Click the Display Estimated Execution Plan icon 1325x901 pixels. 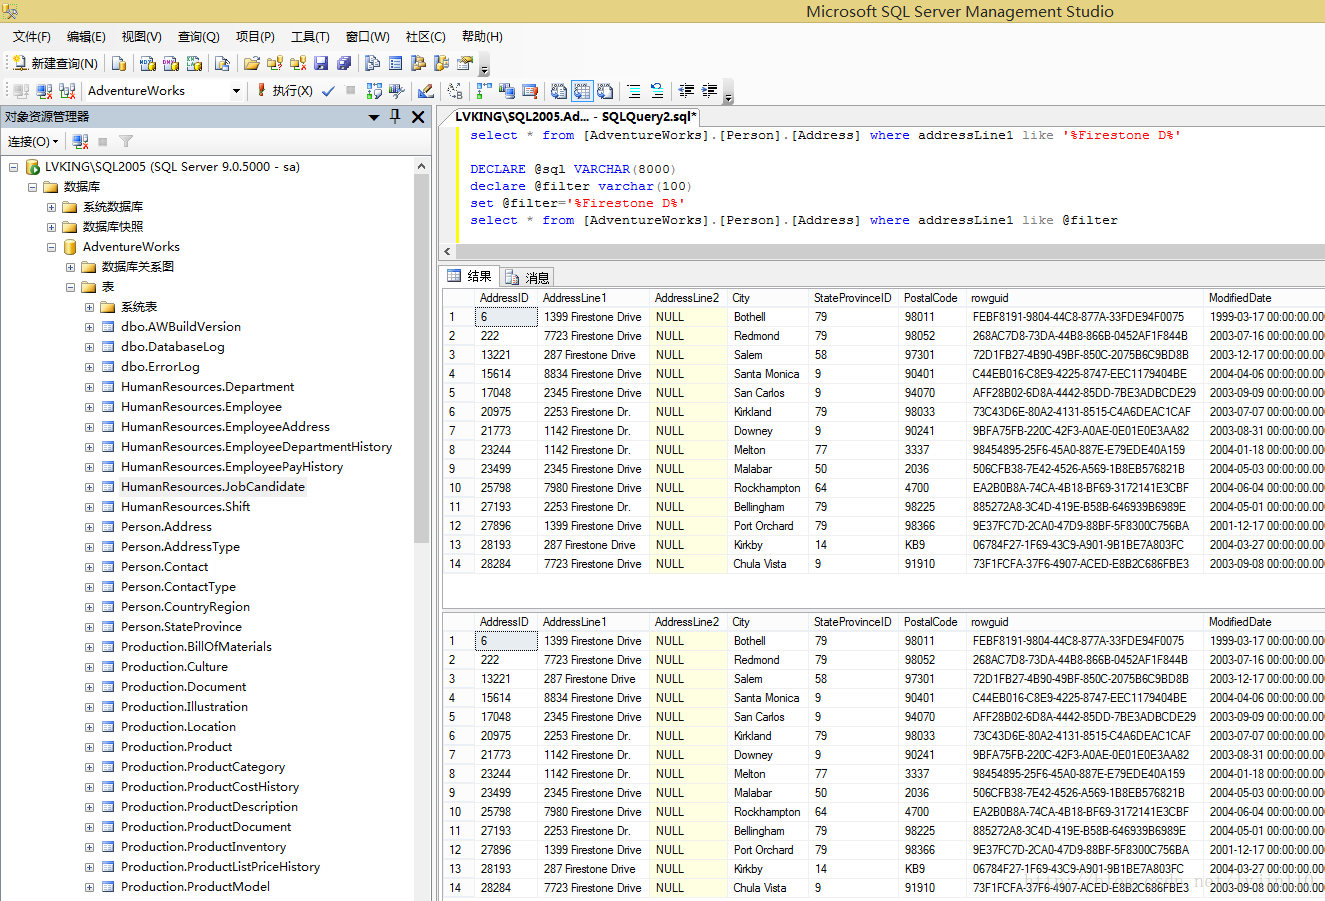(374, 91)
